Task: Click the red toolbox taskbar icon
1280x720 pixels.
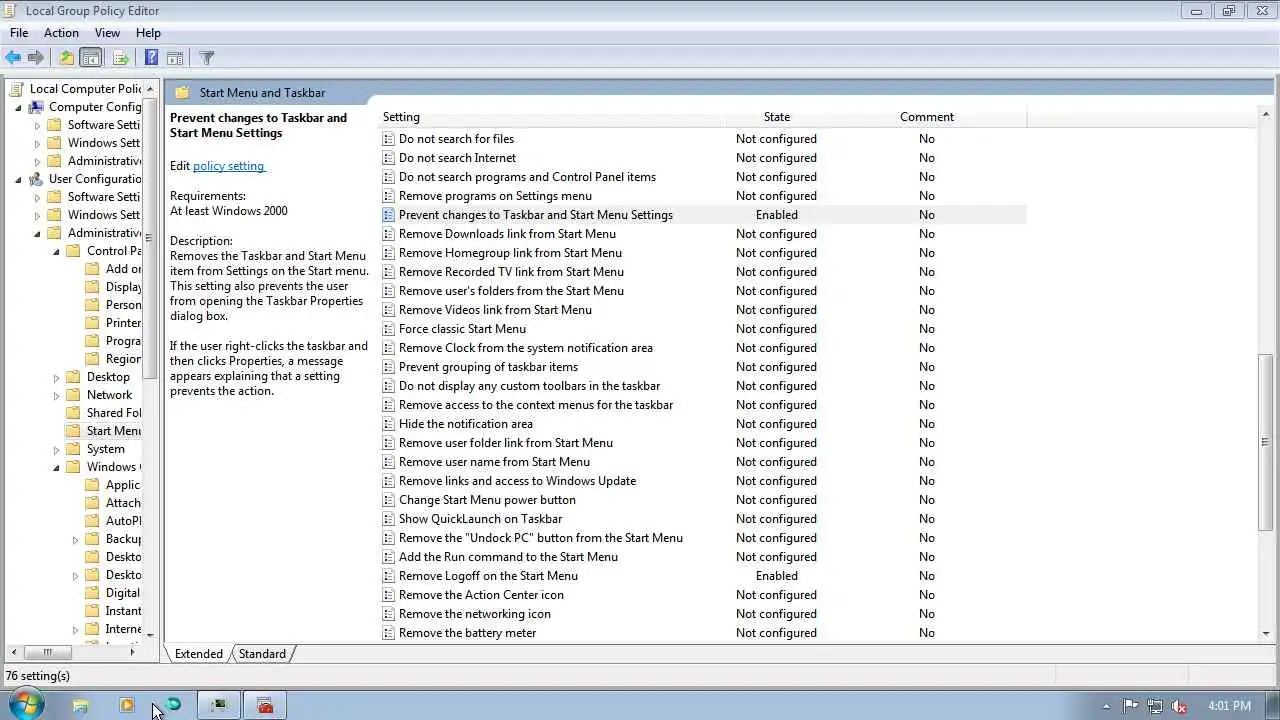Action: click(x=265, y=705)
